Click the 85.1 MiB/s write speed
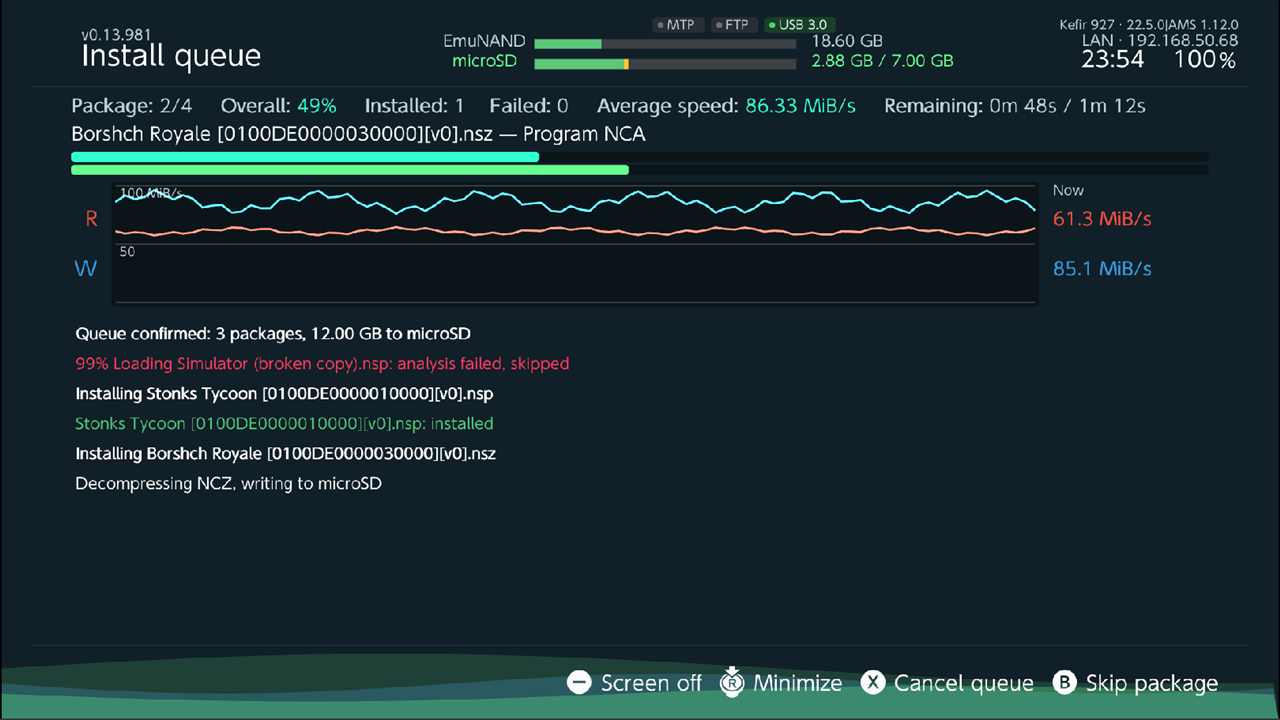The image size is (1280, 720). [x=1102, y=269]
